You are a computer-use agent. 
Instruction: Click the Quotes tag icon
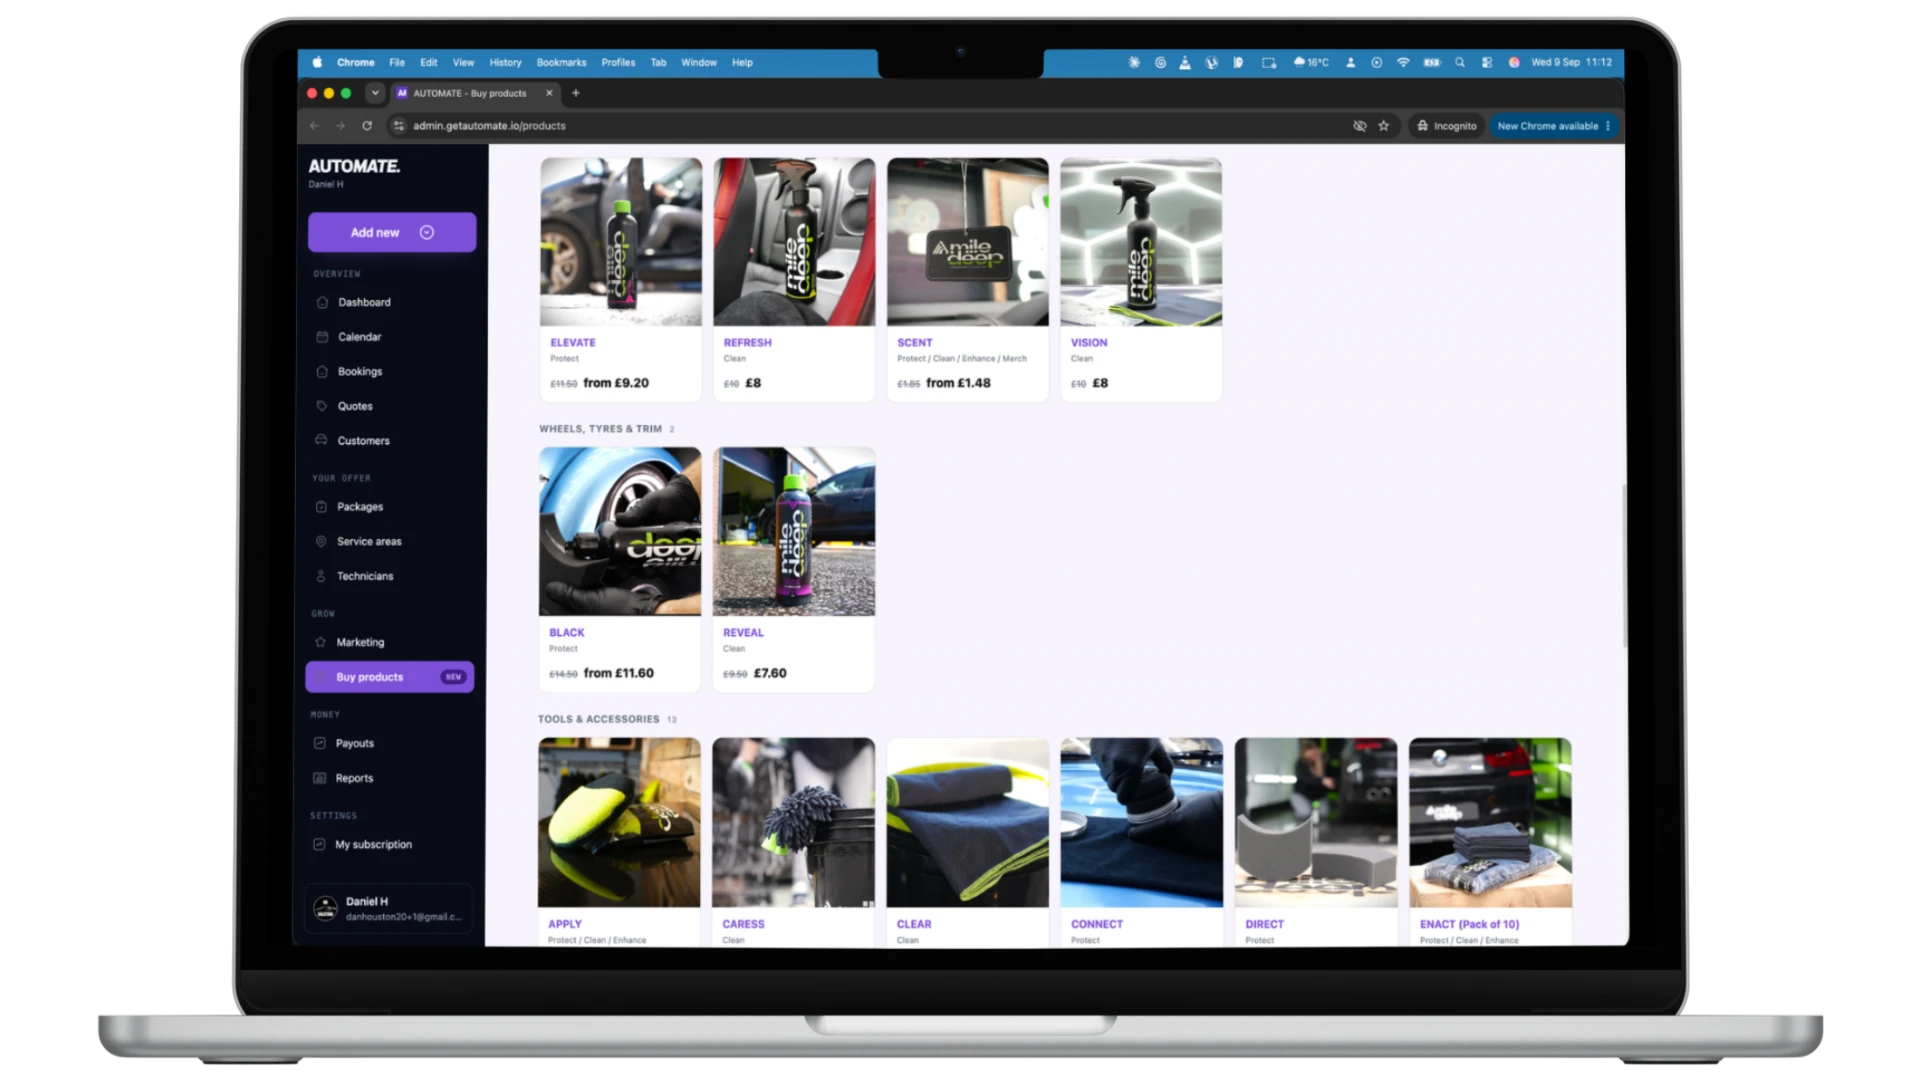[x=322, y=406]
